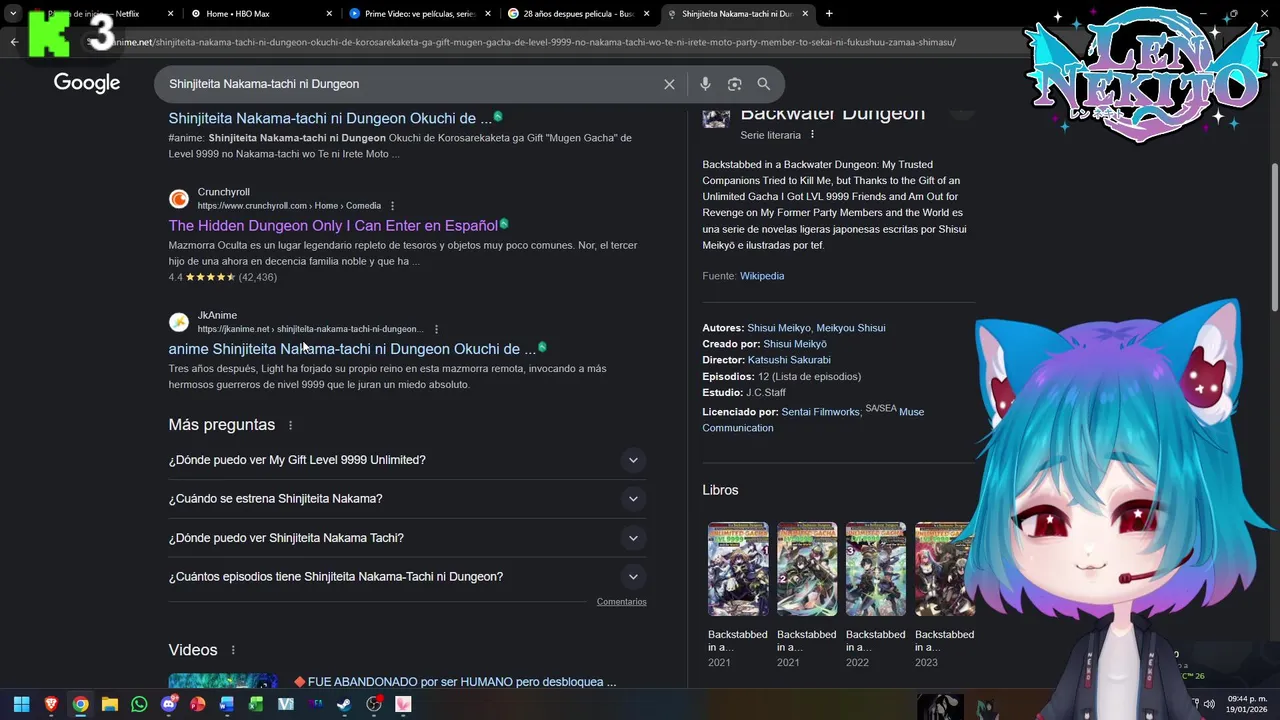Viewport: 1280px width, 720px height.
Task: Open the Meikyou Shisui author link
Action: (x=851, y=328)
